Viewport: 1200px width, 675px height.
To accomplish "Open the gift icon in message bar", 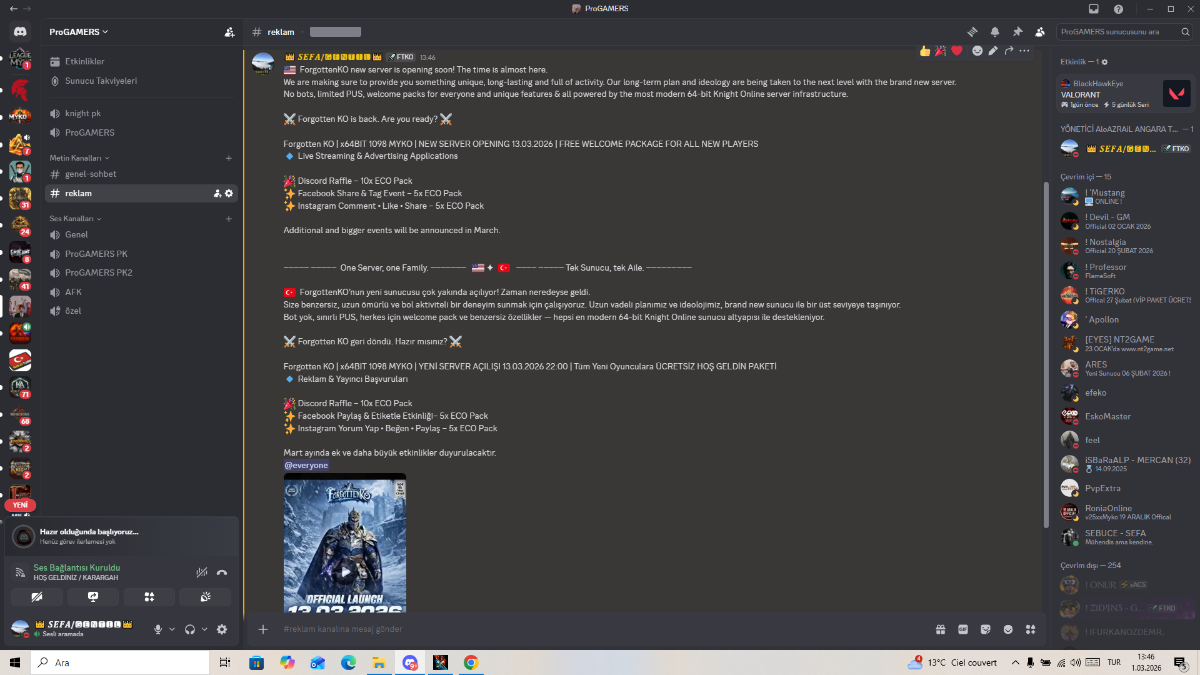I will coord(940,629).
